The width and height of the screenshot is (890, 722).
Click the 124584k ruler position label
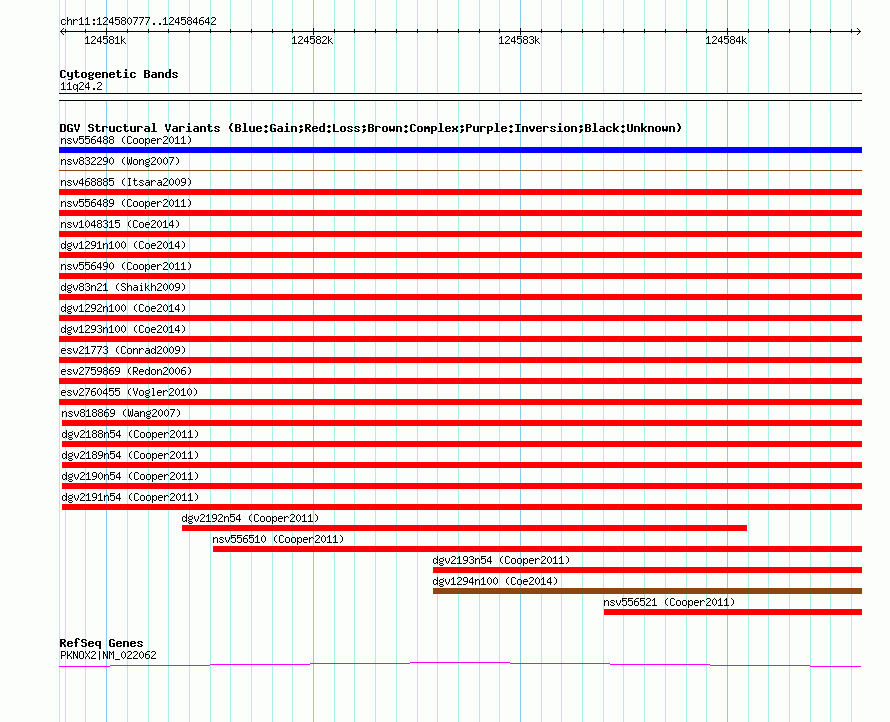pos(726,40)
